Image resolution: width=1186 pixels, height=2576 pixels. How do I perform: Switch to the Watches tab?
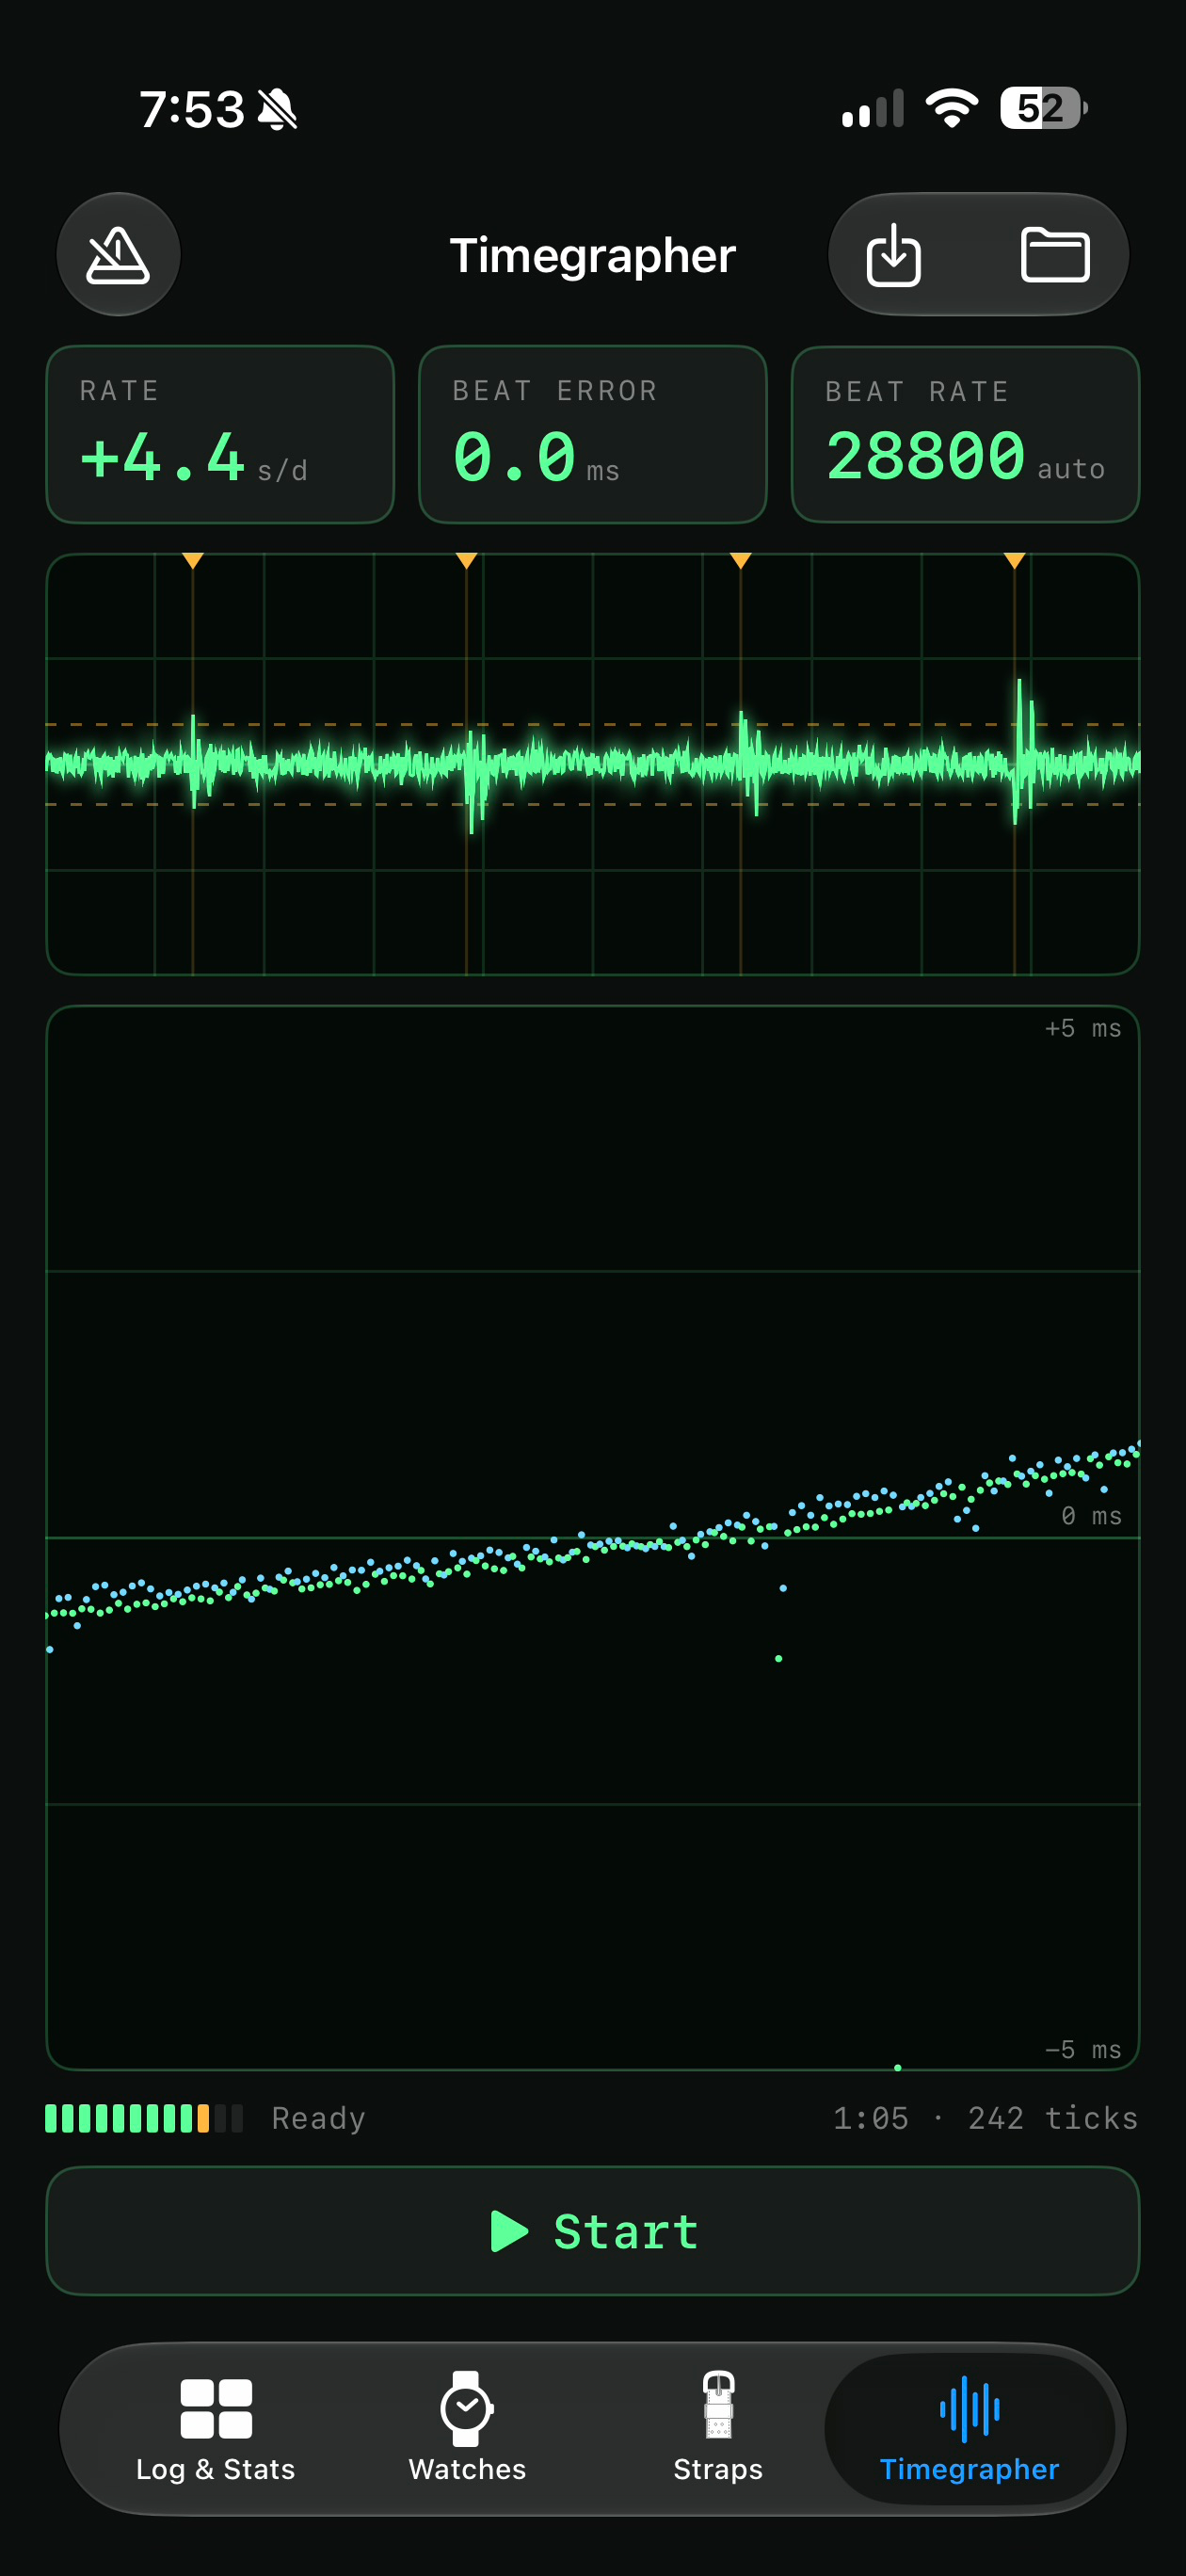(x=467, y=2426)
